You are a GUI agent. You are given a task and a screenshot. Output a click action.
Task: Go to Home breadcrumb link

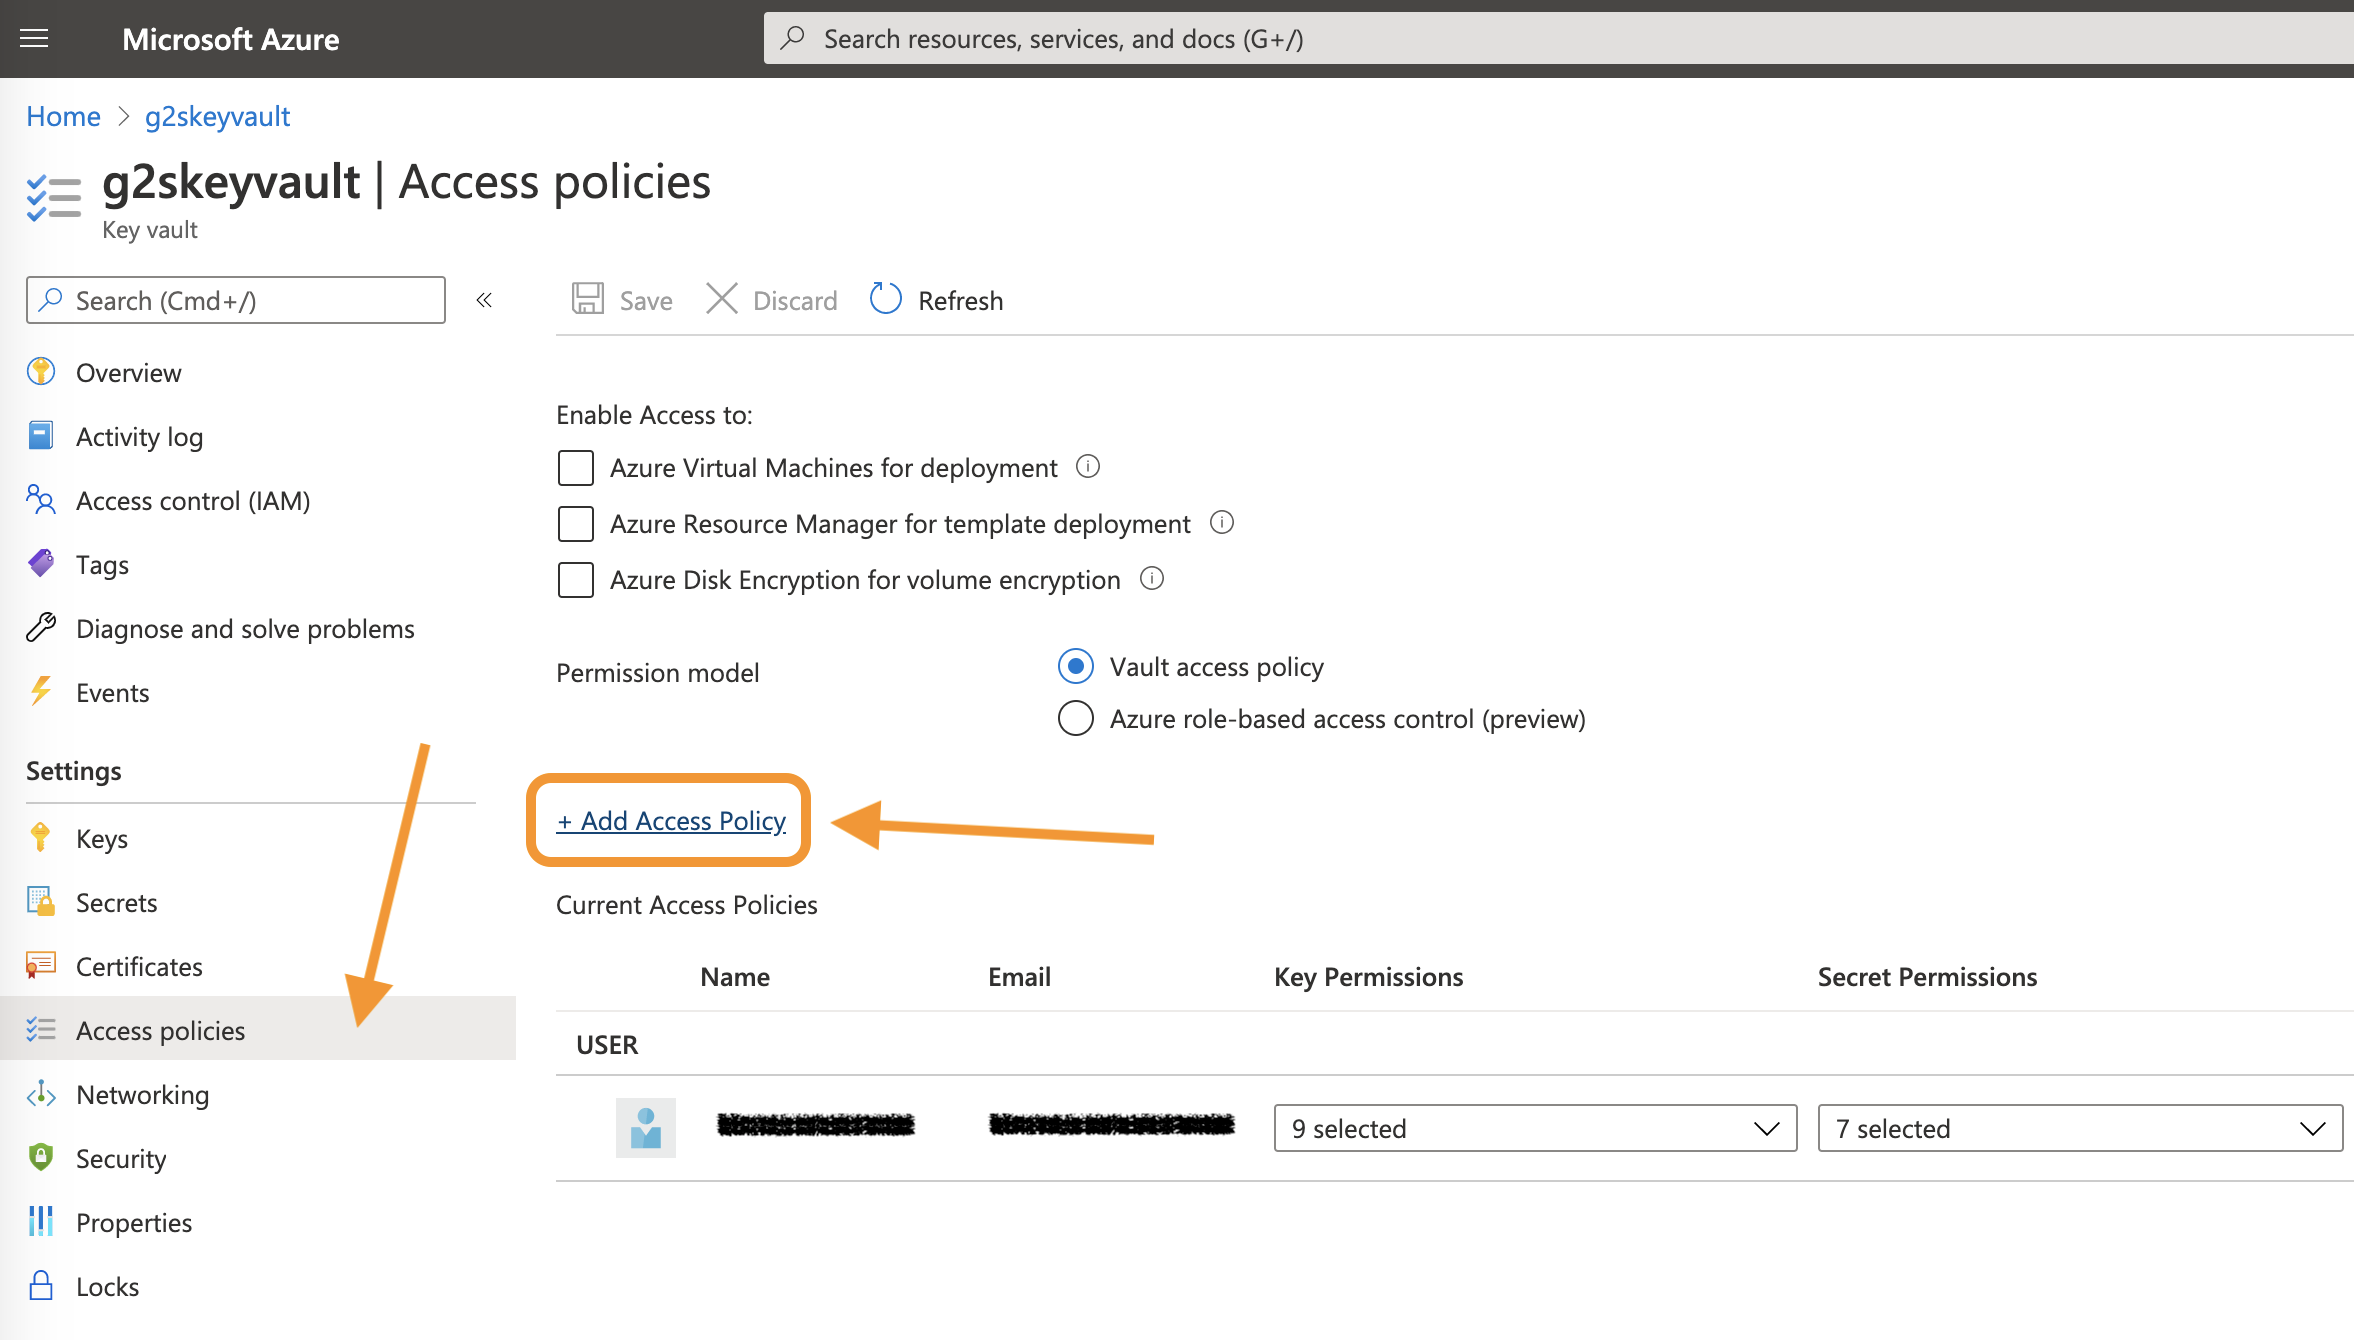[63, 116]
